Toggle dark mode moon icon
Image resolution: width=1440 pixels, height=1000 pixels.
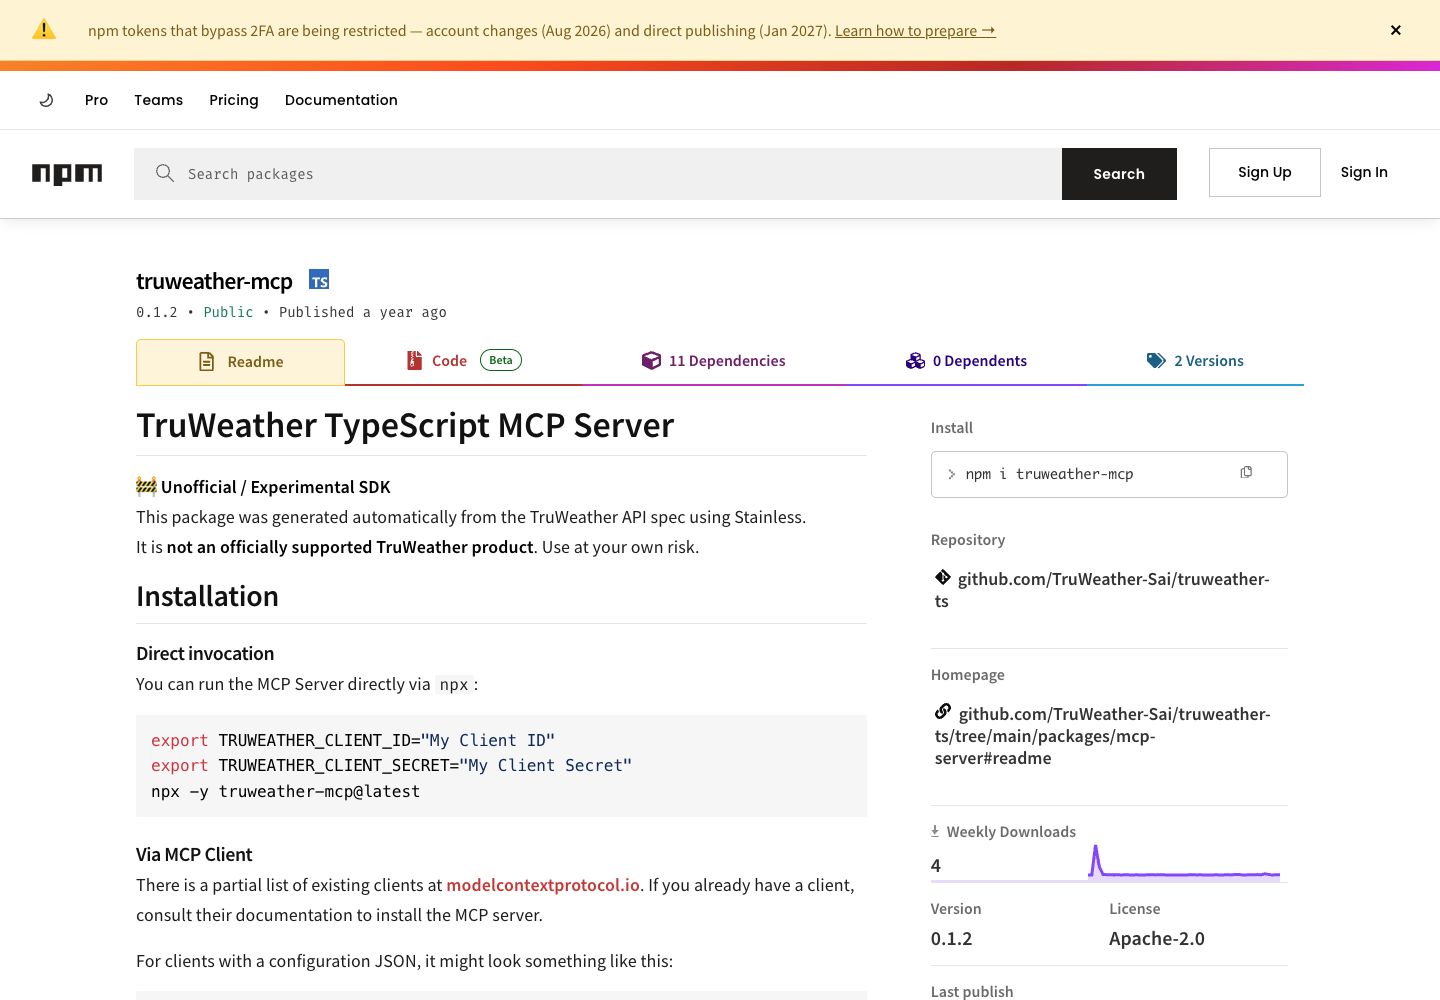tap(46, 100)
